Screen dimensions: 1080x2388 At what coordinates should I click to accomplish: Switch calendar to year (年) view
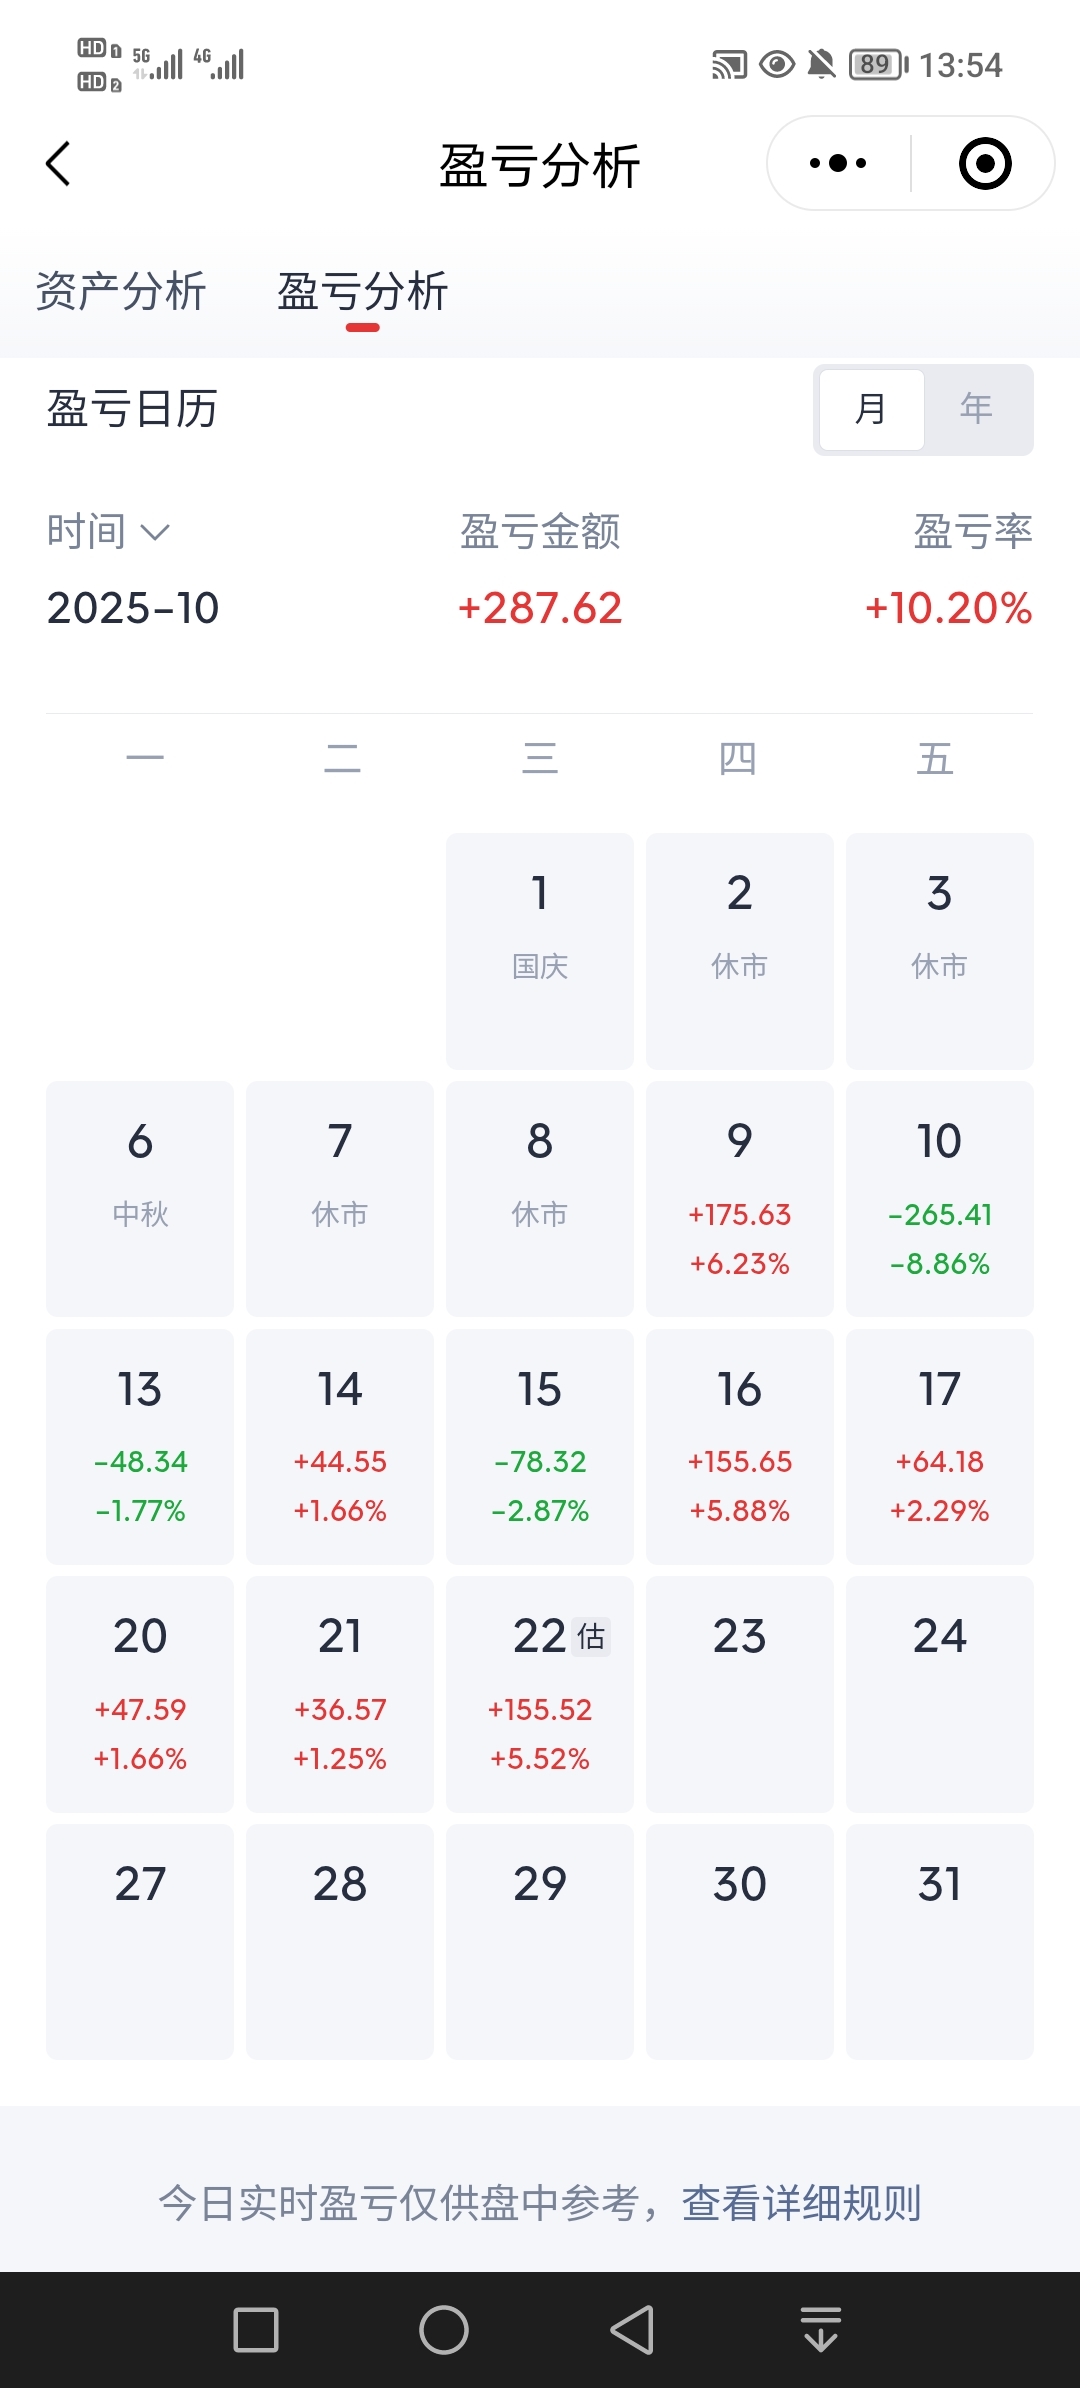976,409
